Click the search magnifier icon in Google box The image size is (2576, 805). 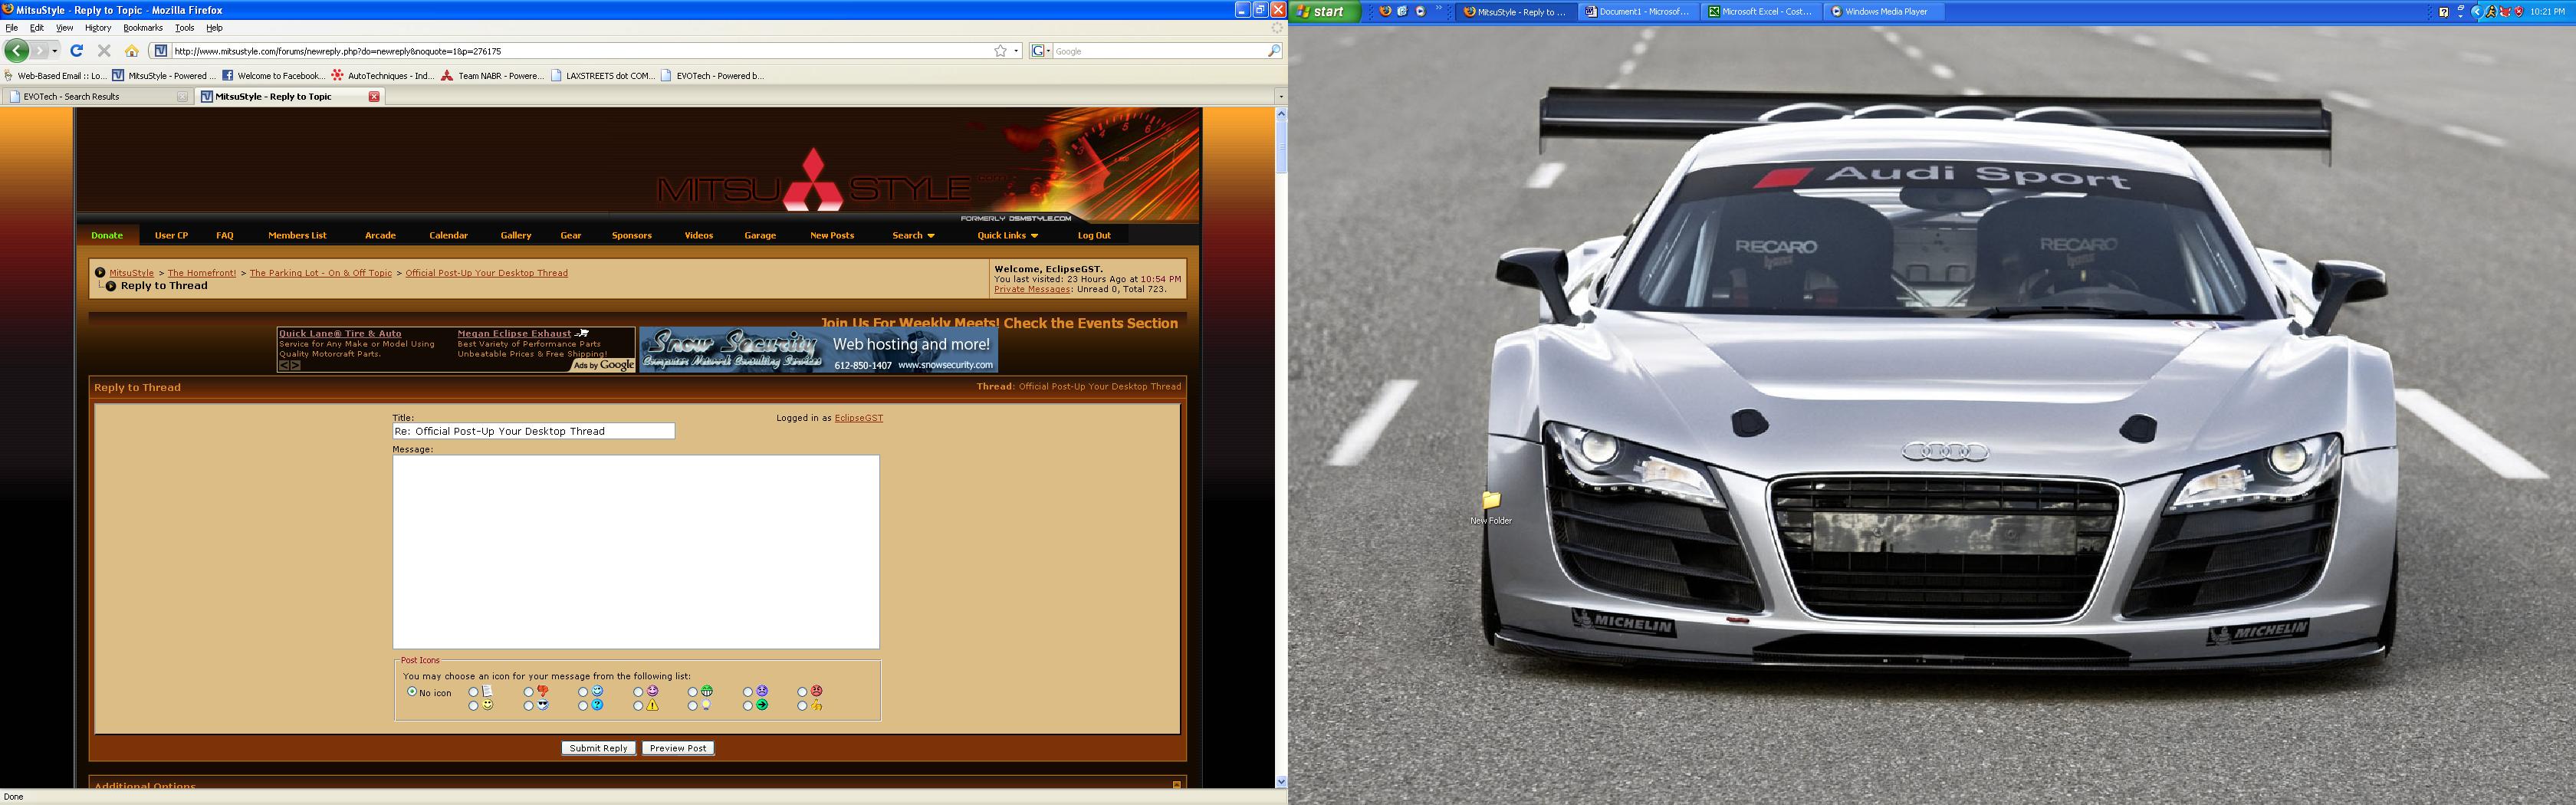[1273, 51]
